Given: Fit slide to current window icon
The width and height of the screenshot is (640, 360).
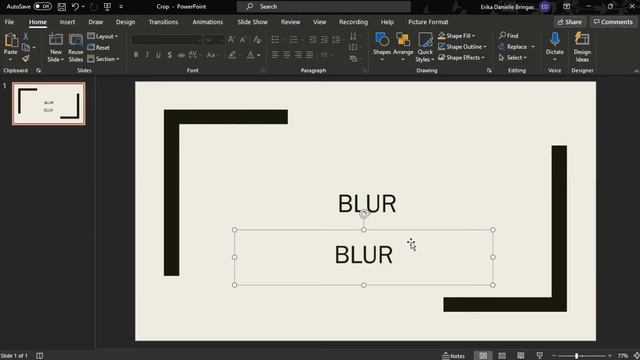Looking at the screenshot, I should pyautogui.click(x=636, y=356).
